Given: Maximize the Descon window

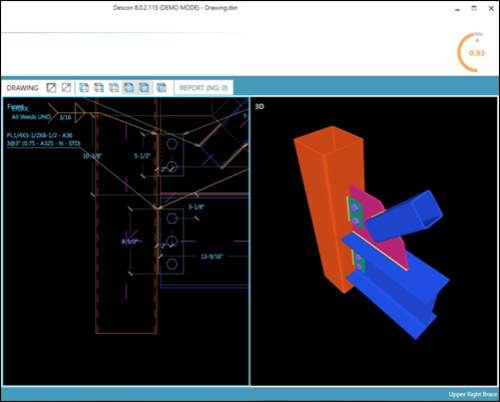Looking at the screenshot, I should (x=474, y=9).
